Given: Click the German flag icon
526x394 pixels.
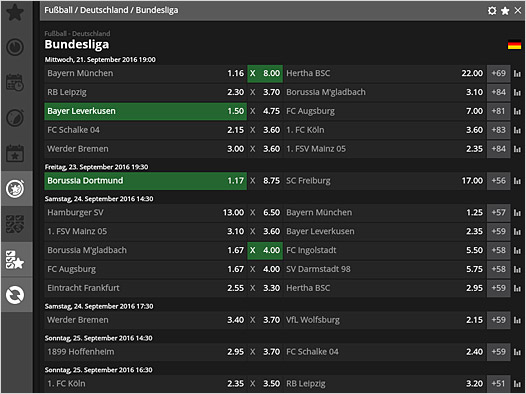Looking at the screenshot, I should (514, 45).
